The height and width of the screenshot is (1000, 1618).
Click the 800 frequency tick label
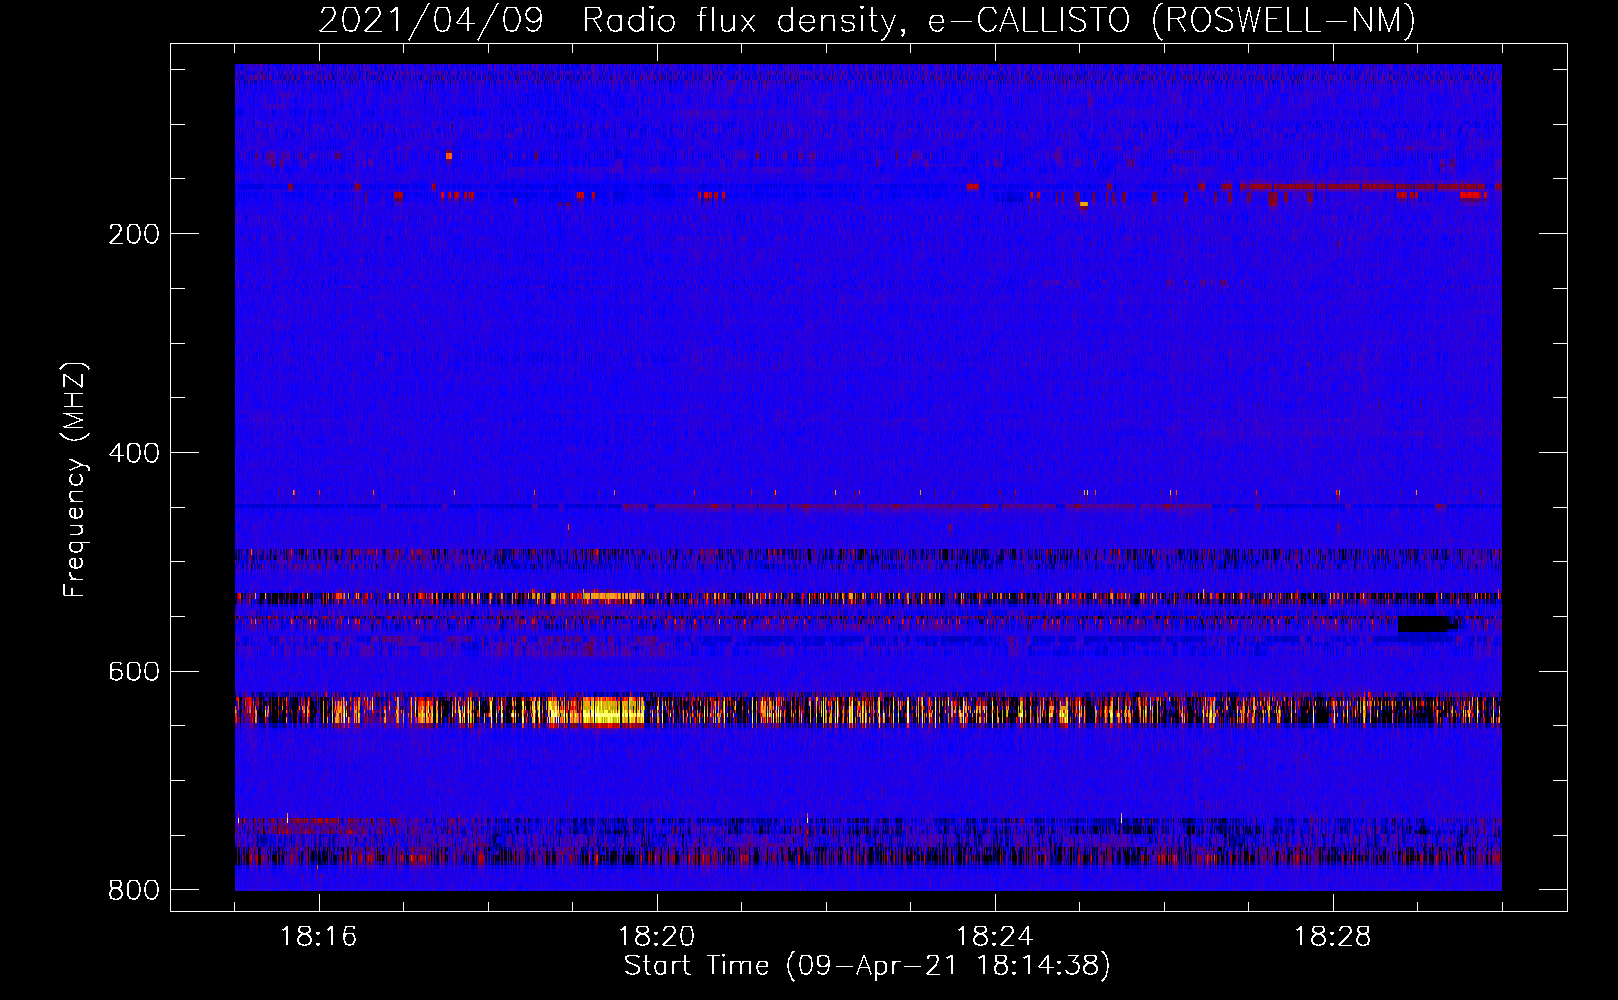134,890
